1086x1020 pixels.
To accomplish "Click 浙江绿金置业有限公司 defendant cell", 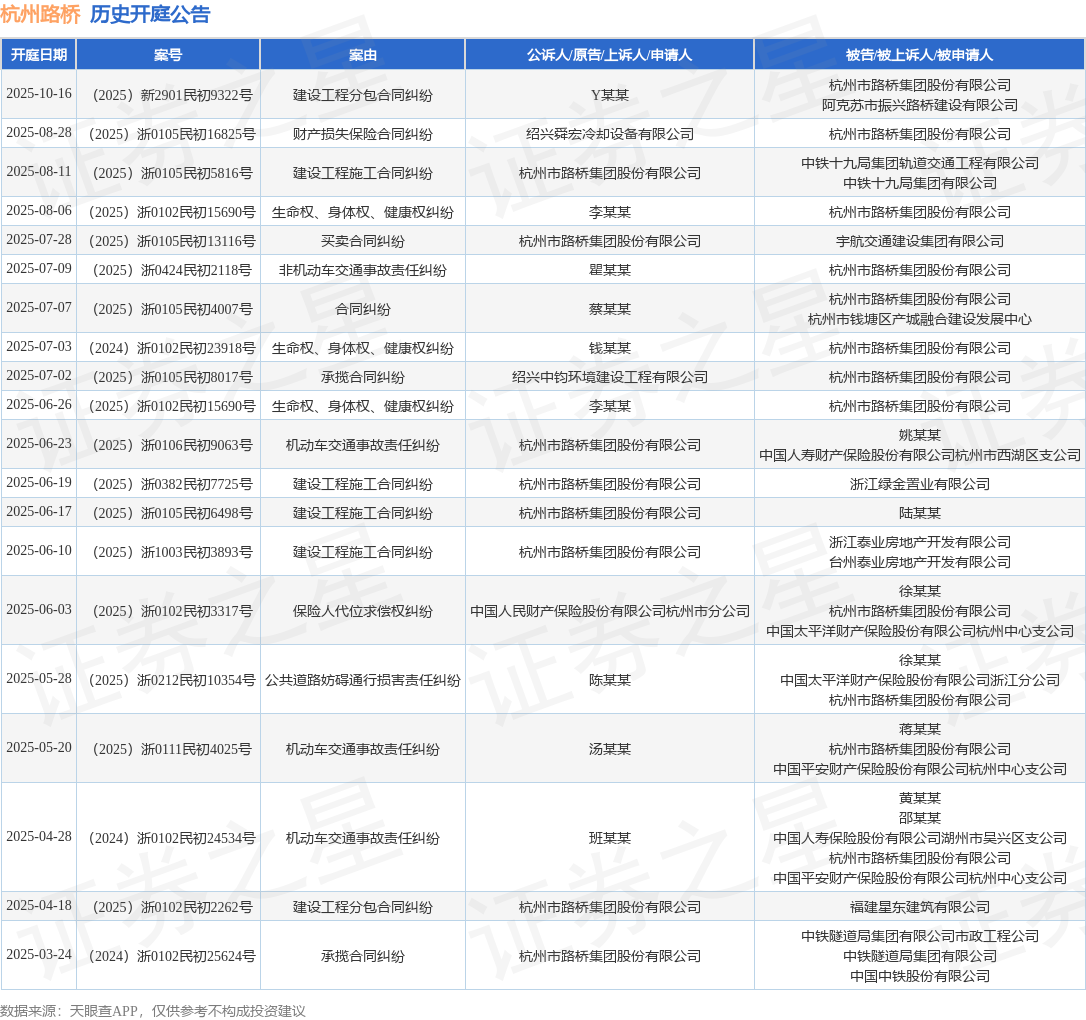I will click(920, 484).
